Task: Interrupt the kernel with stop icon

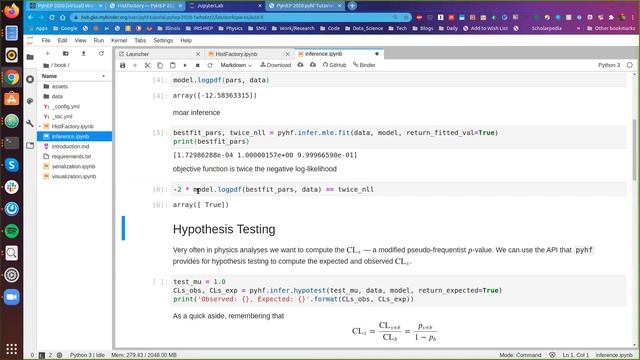Action: tap(198, 65)
